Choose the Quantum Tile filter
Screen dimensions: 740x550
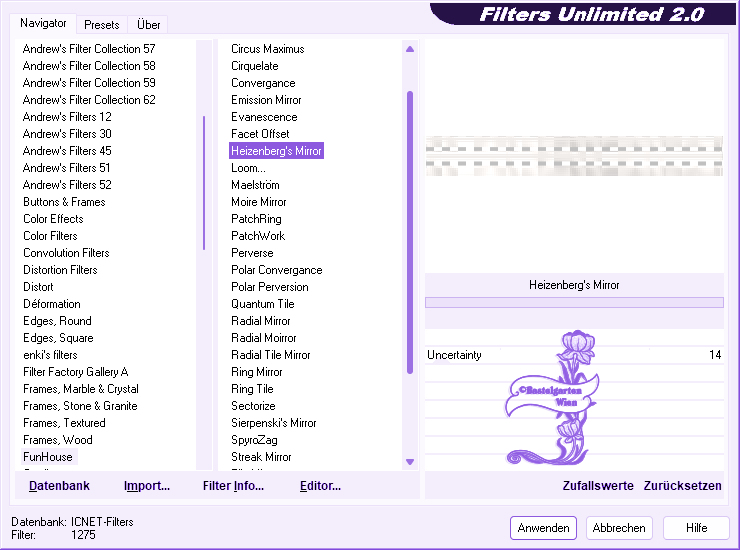(263, 304)
